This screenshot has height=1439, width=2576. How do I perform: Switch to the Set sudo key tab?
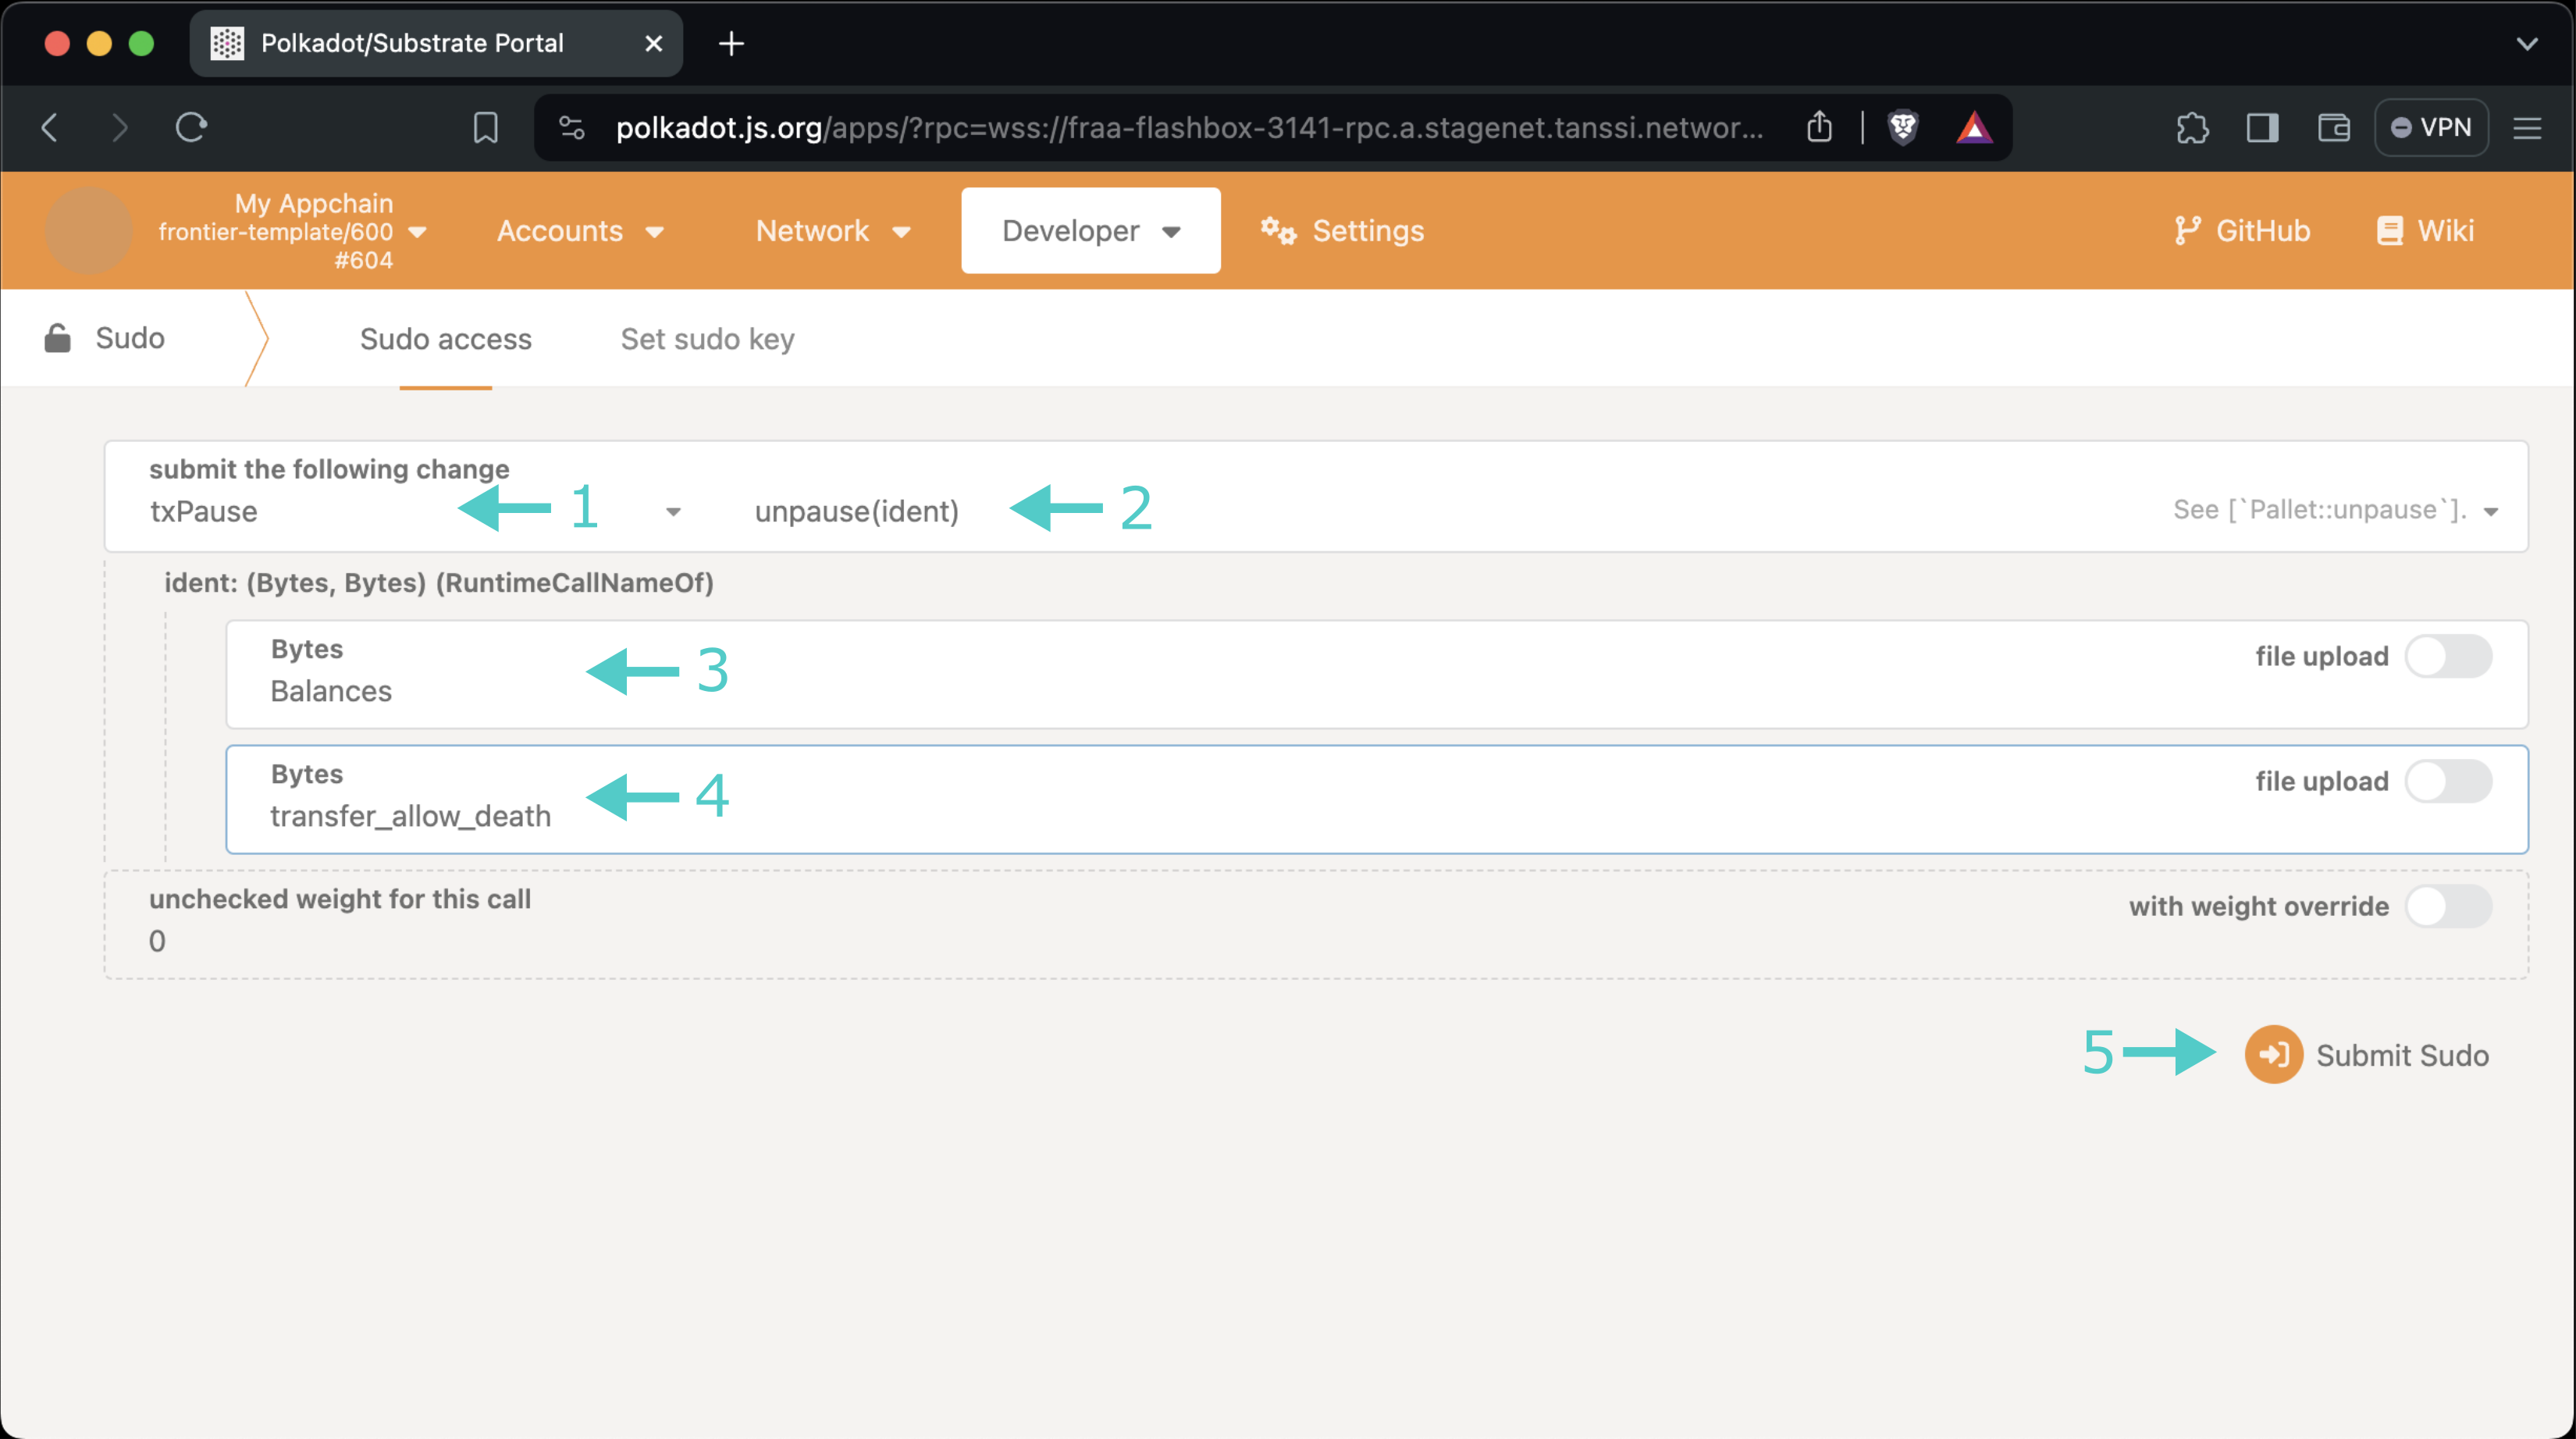707,339
